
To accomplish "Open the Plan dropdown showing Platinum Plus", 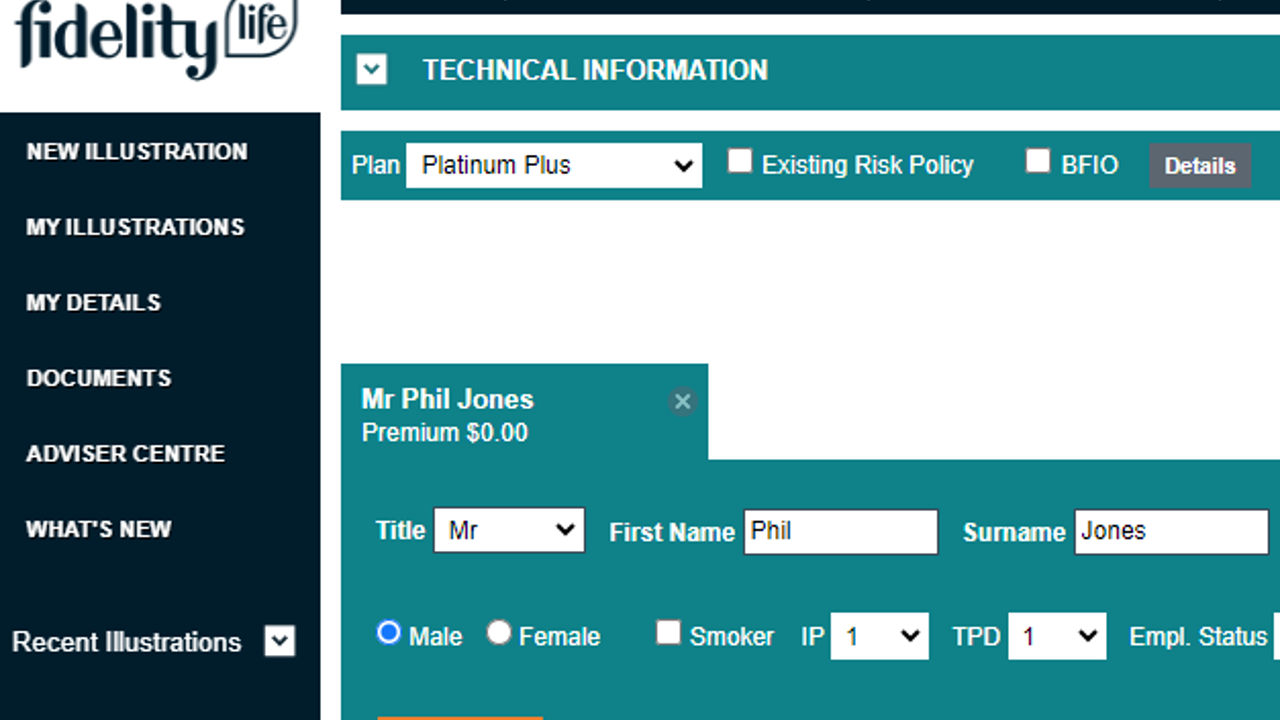I will [x=554, y=165].
